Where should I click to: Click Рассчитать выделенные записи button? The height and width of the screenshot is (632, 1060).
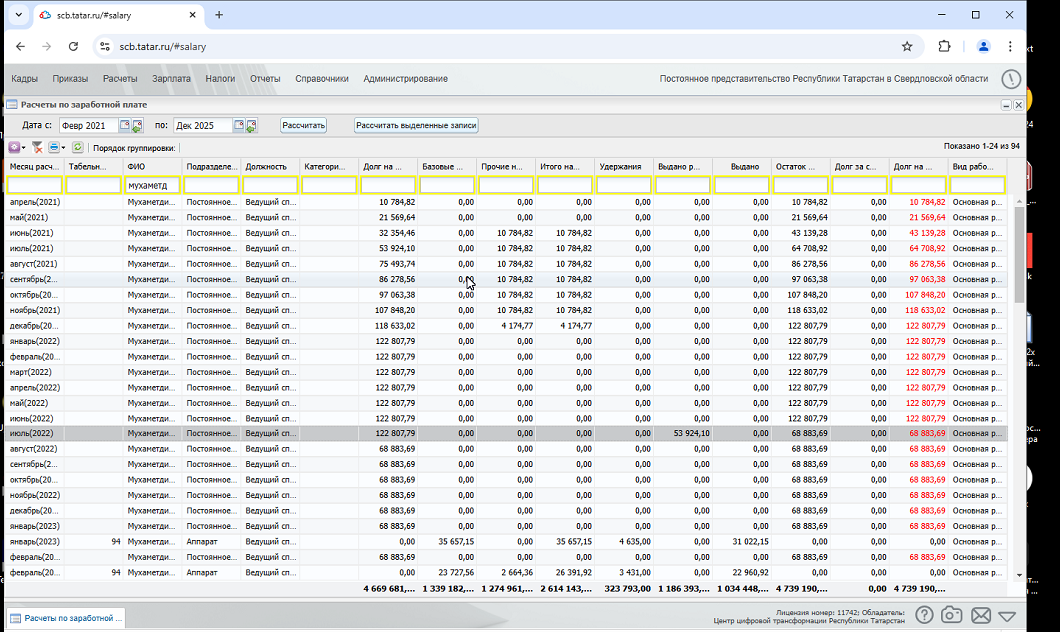pos(416,125)
